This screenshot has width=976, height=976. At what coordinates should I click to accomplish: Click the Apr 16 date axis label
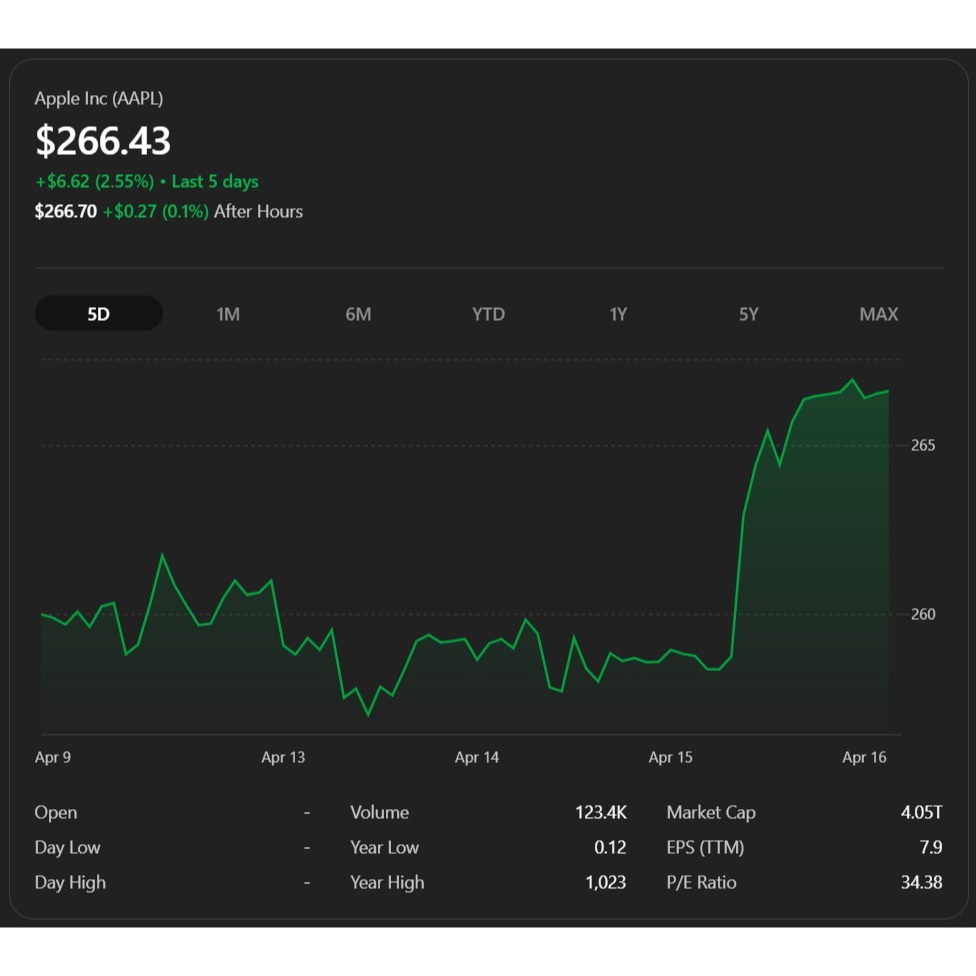click(x=864, y=757)
